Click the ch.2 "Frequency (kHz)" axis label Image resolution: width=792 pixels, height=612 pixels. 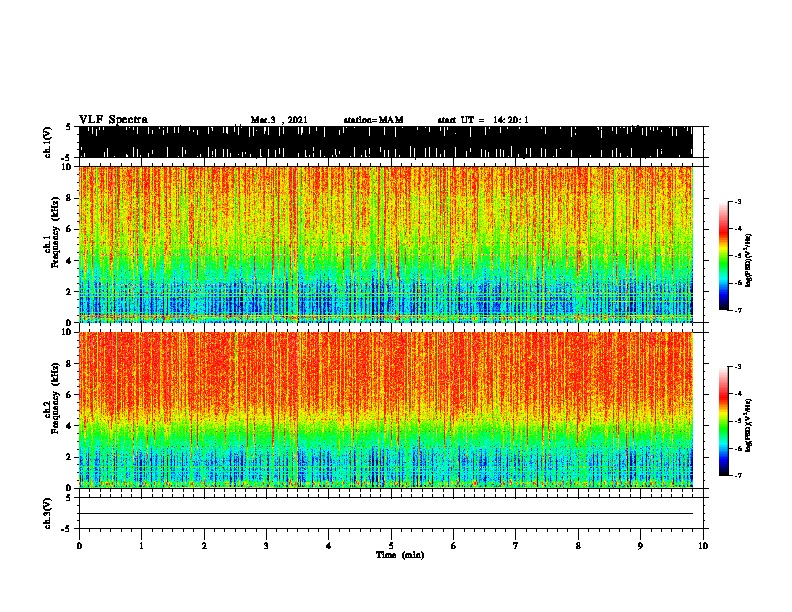(55, 398)
